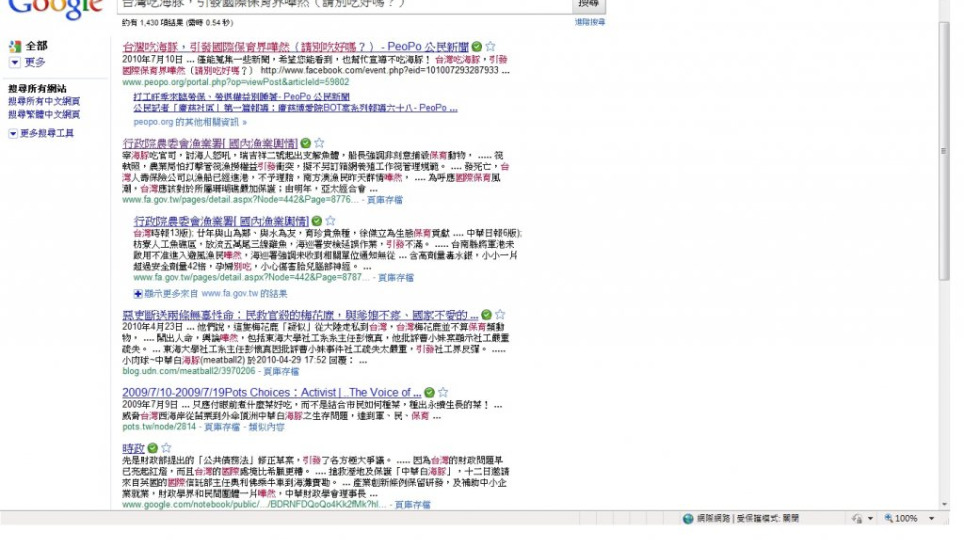
Task: Select 搜尋繁體中文網頁 filter
Action: pyautogui.click(x=44, y=114)
